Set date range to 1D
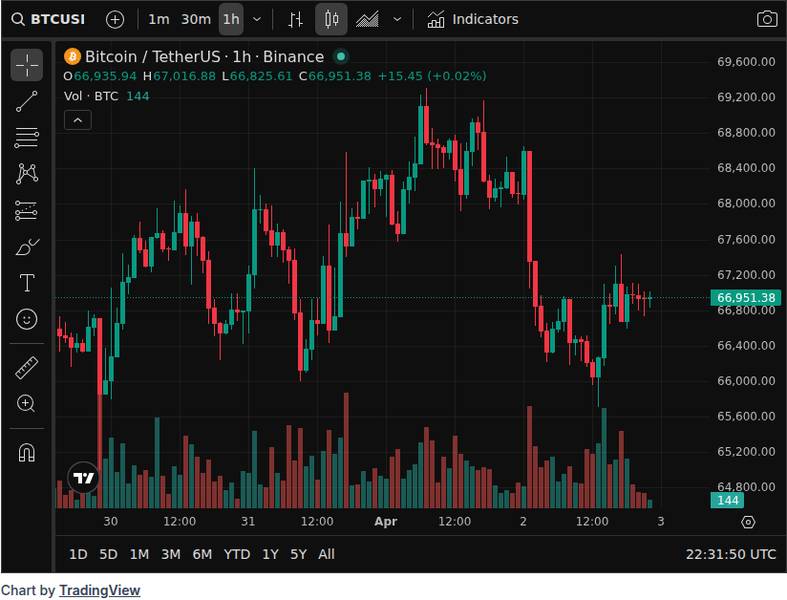787x600 pixels. click(78, 554)
